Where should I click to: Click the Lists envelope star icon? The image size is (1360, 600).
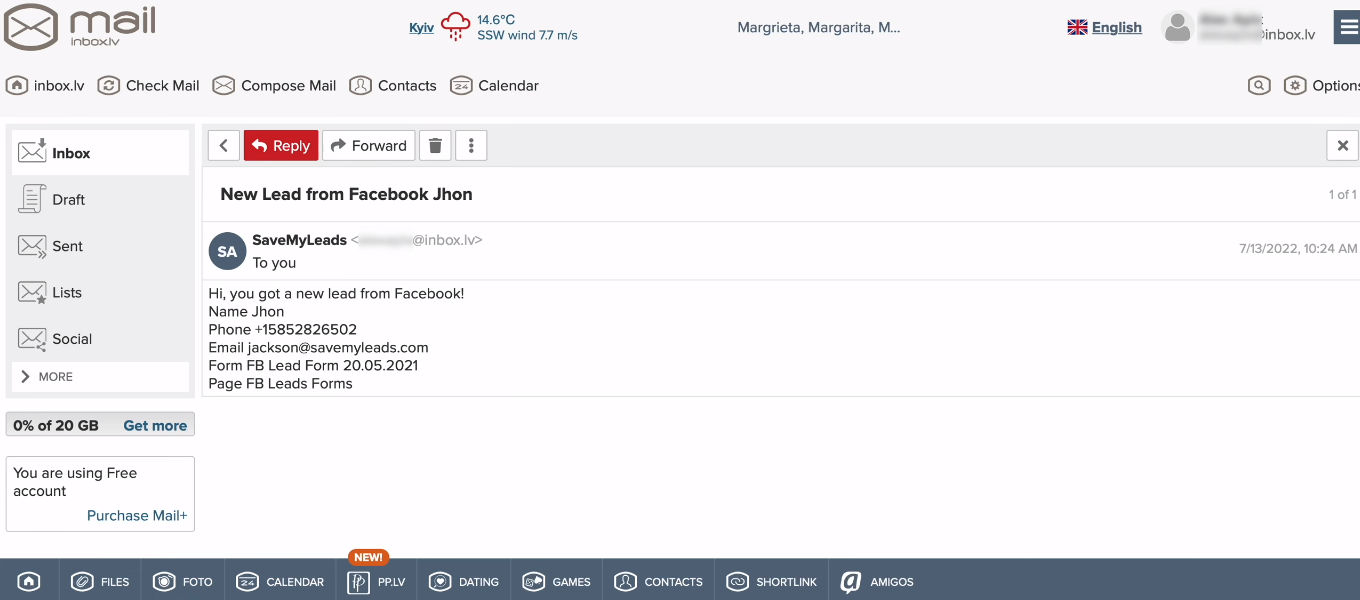point(33,292)
